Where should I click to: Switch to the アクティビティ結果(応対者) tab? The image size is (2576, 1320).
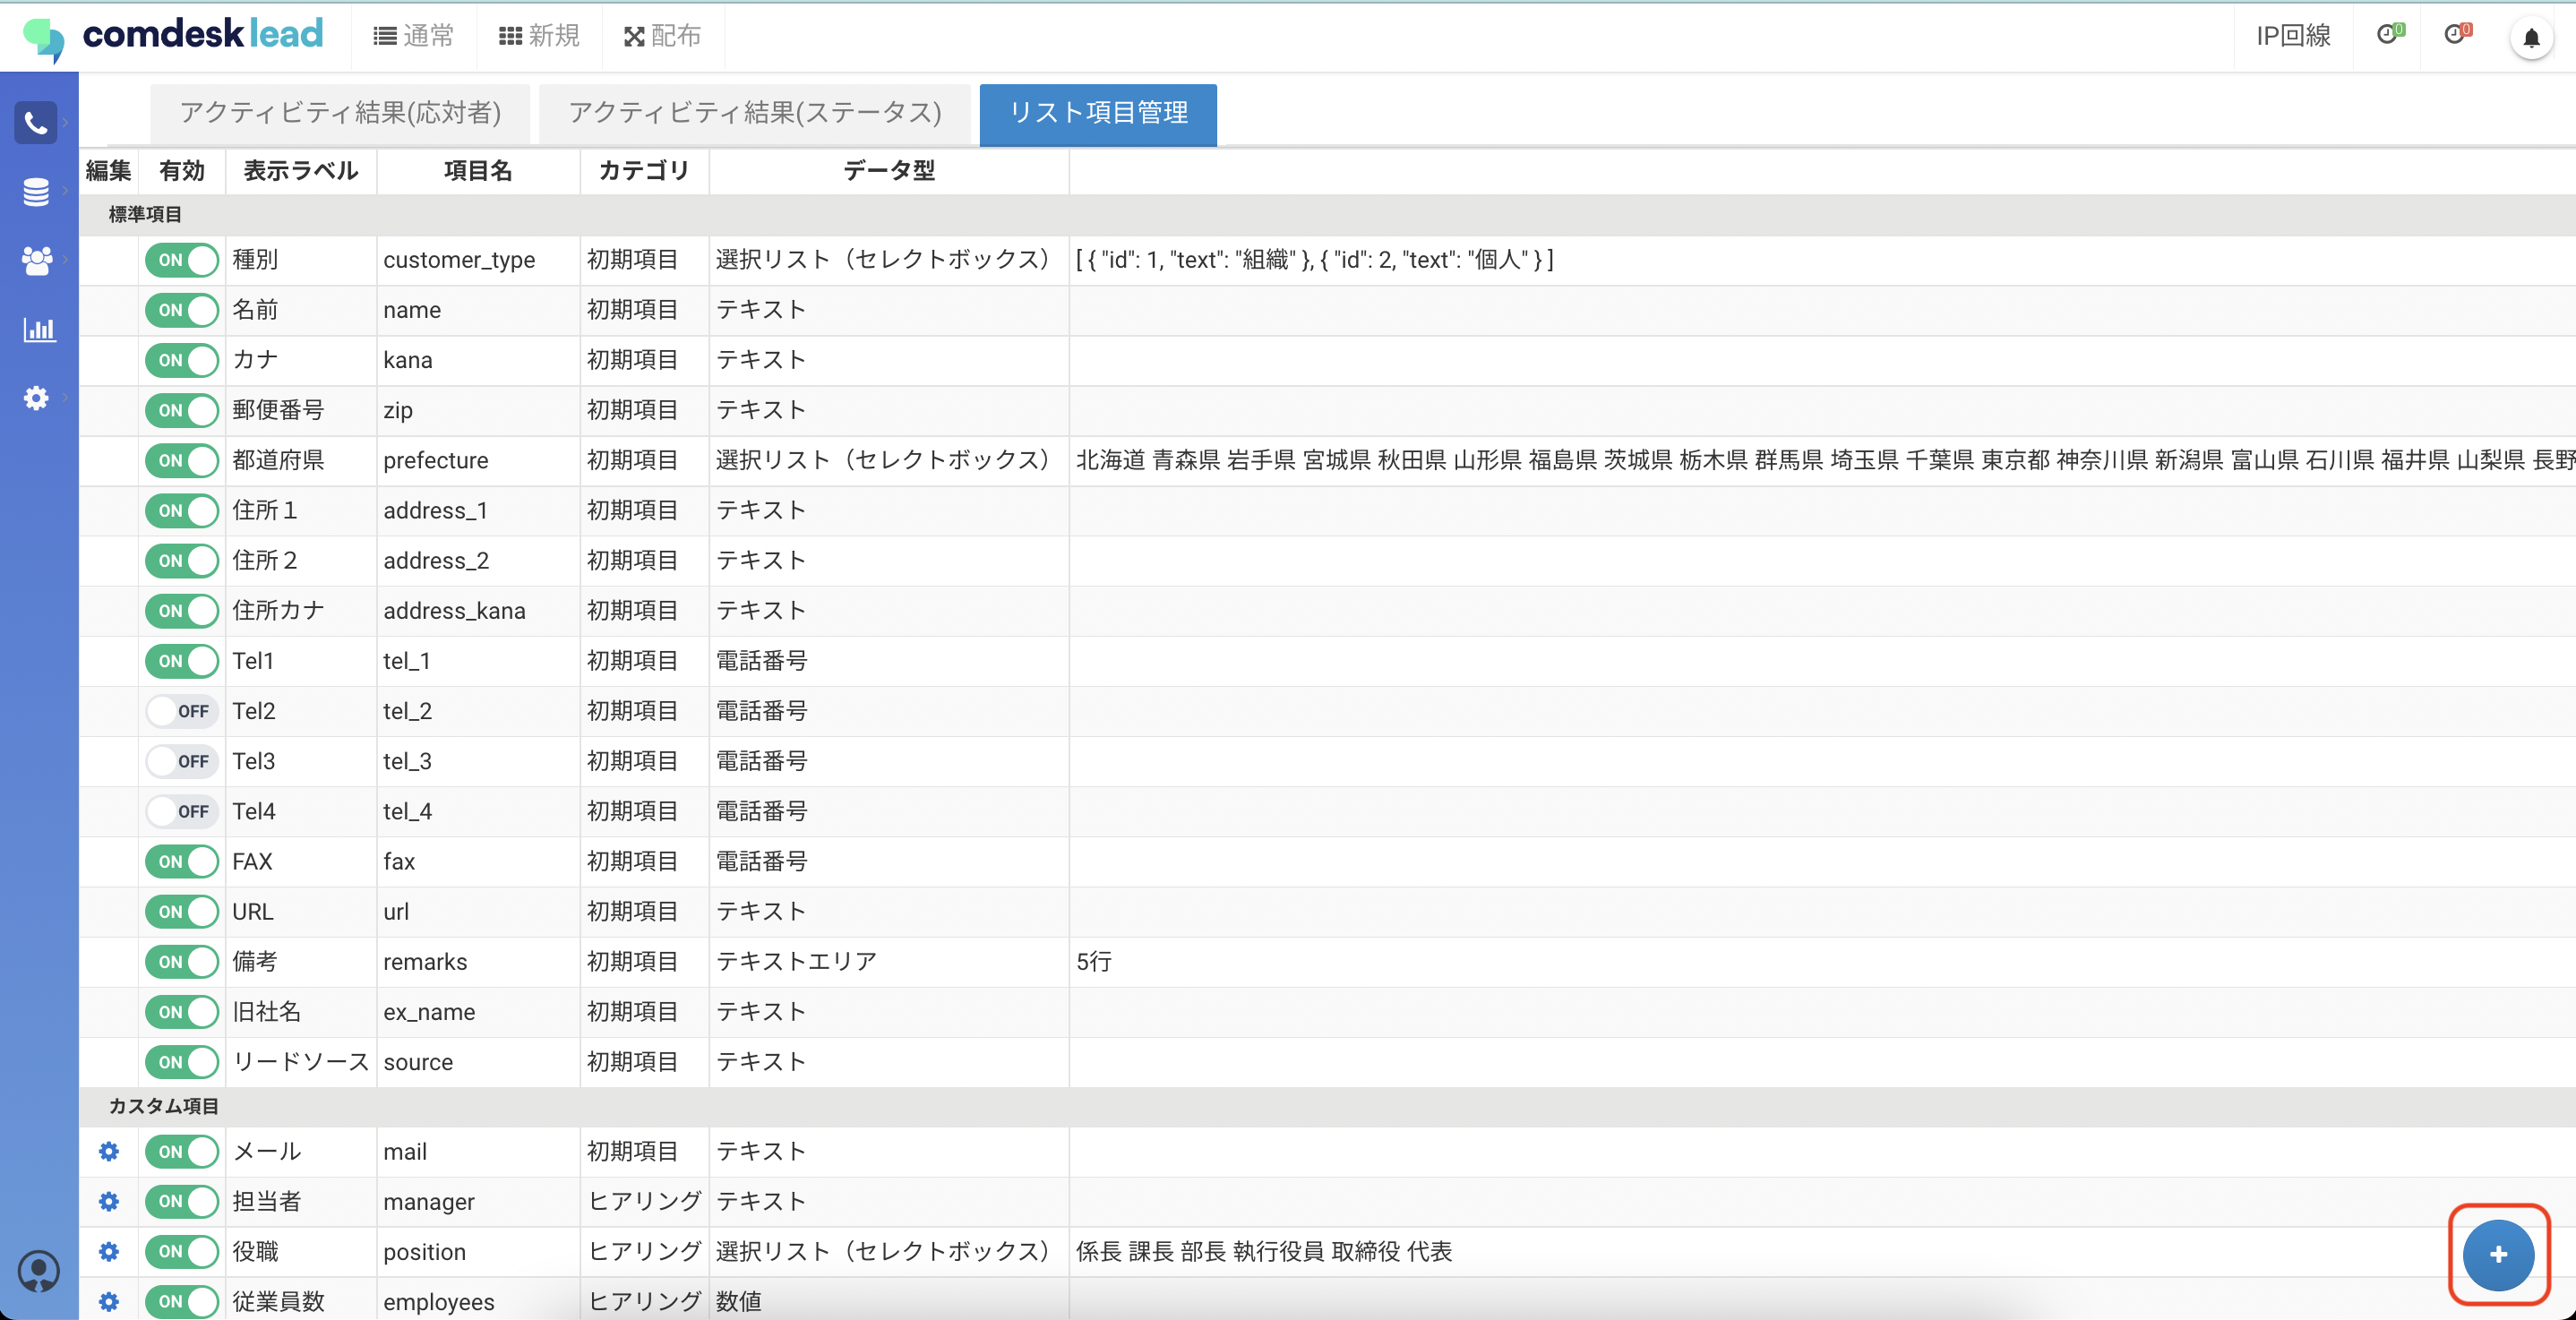pyautogui.click(x=340, y=113)
